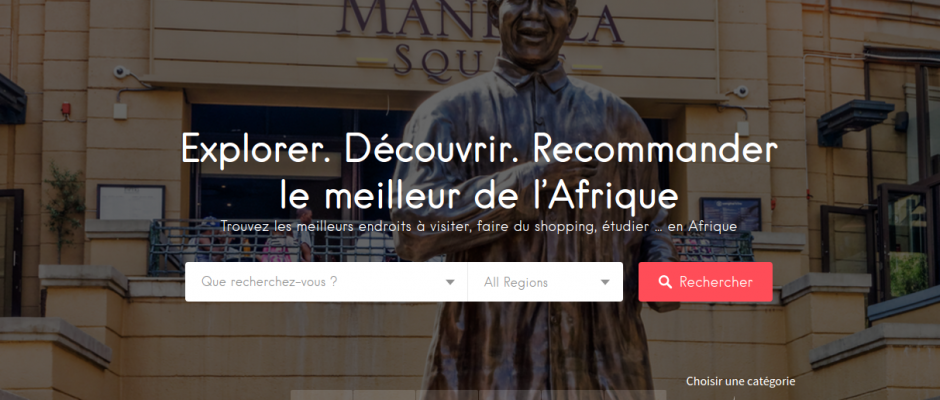Image resolution: width=940 pixels, height=400 pixels.
Task: Expand the "Que recherchez-vous ?" dropdown arrow
Action: tap(450, 282)
